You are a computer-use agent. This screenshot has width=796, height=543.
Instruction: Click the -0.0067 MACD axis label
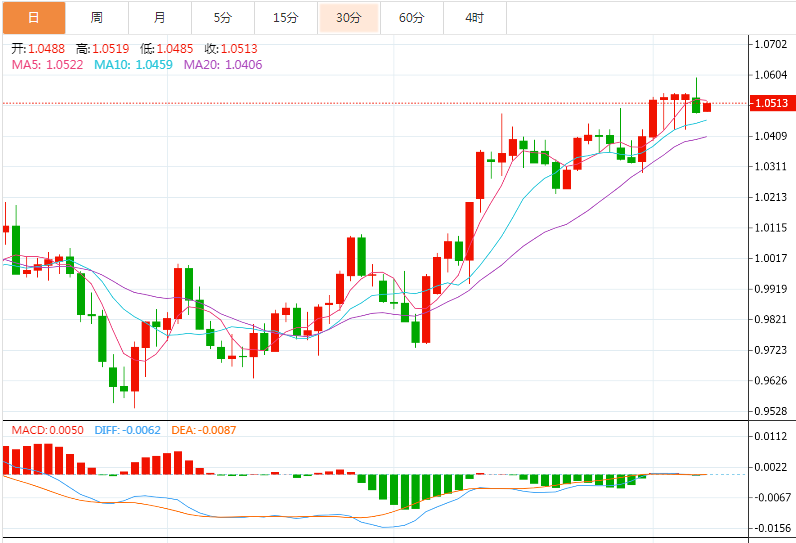[x=772, y=497]
